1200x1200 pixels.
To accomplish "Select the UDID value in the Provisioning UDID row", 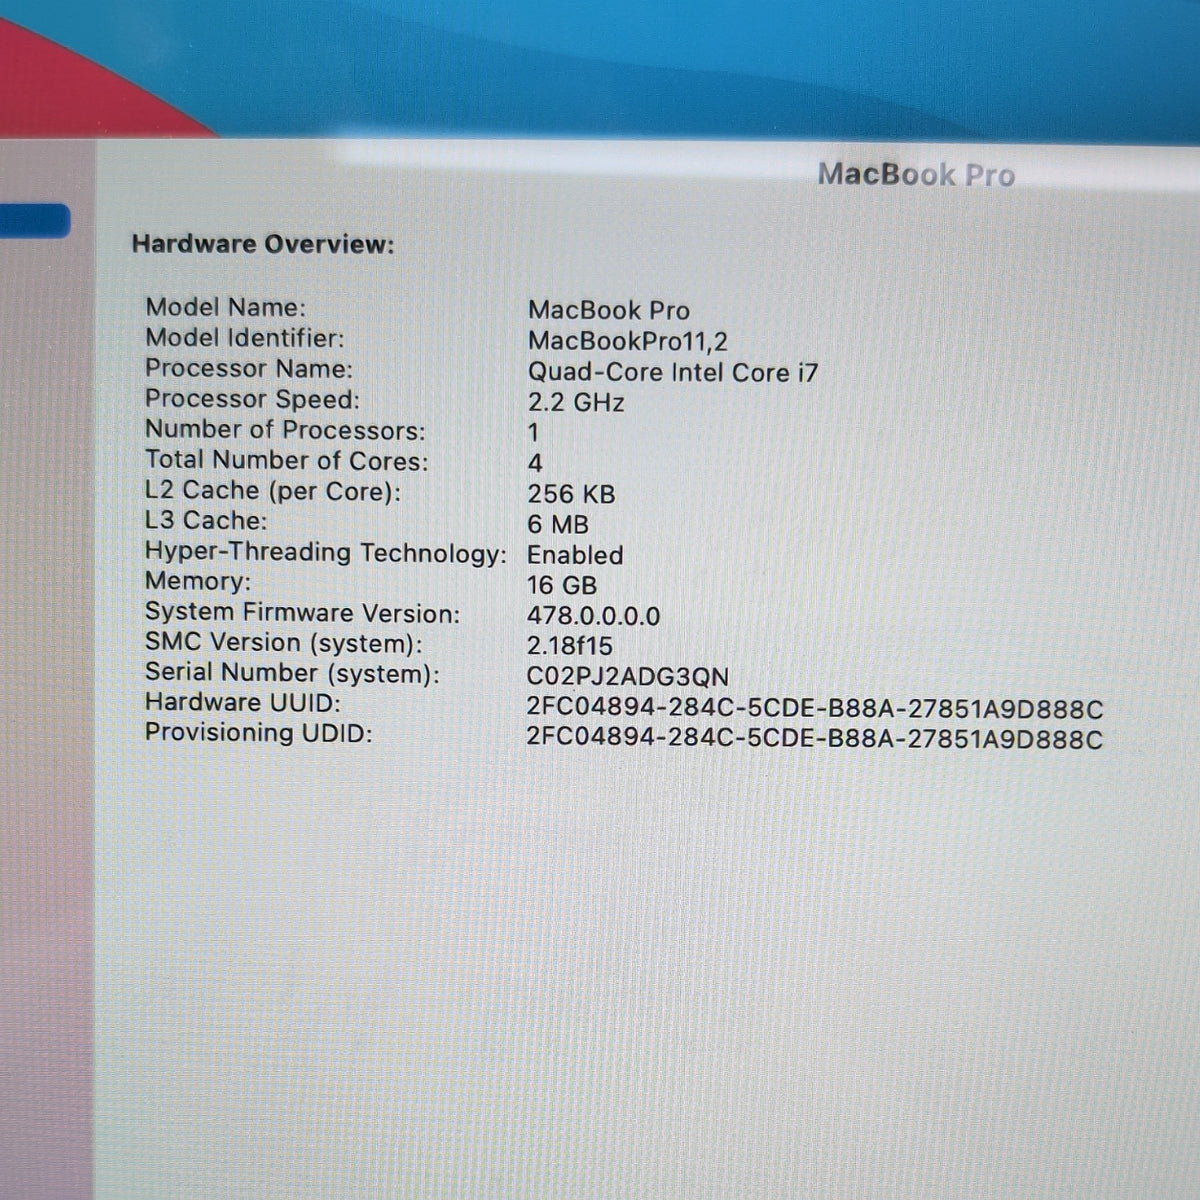I will tap(815, 740).
